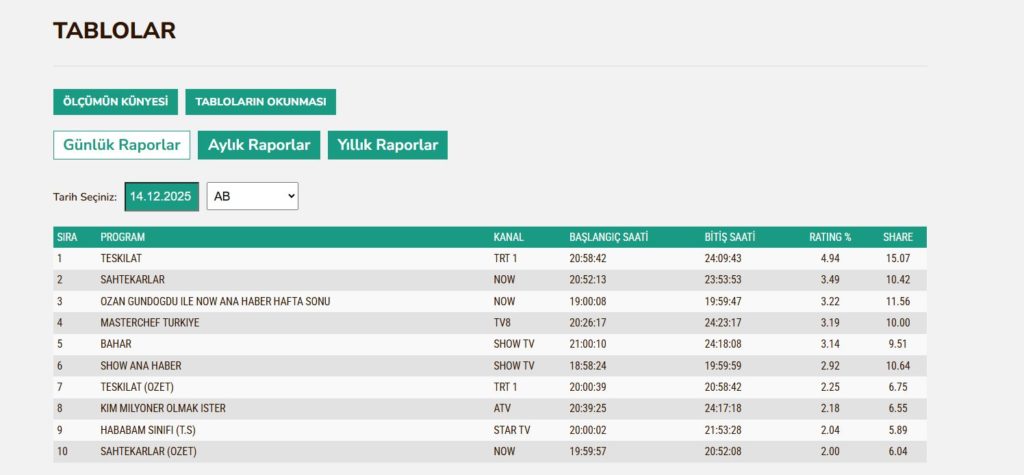Click the BAHAR program entry
Viewport: 1024px width, 475px height.
point(116,344)
